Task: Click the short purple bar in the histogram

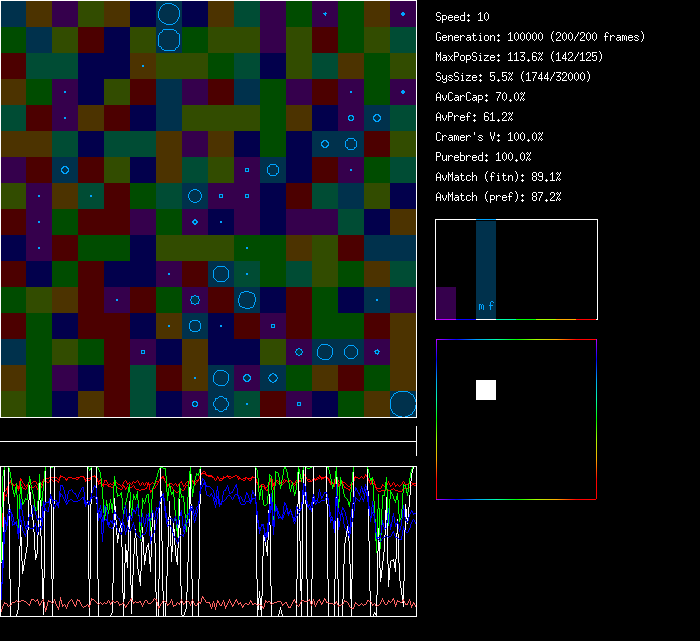Action: click(x=446, y=303)
